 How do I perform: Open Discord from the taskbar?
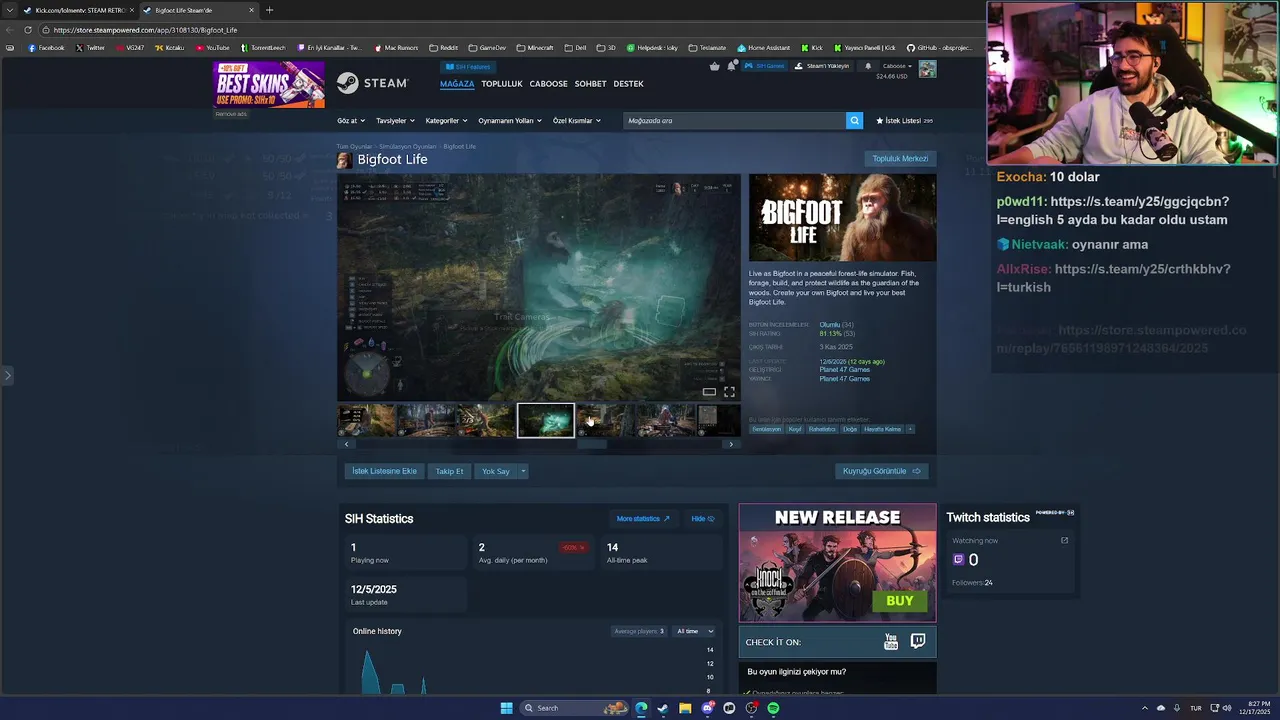click(x=708, y=708)
